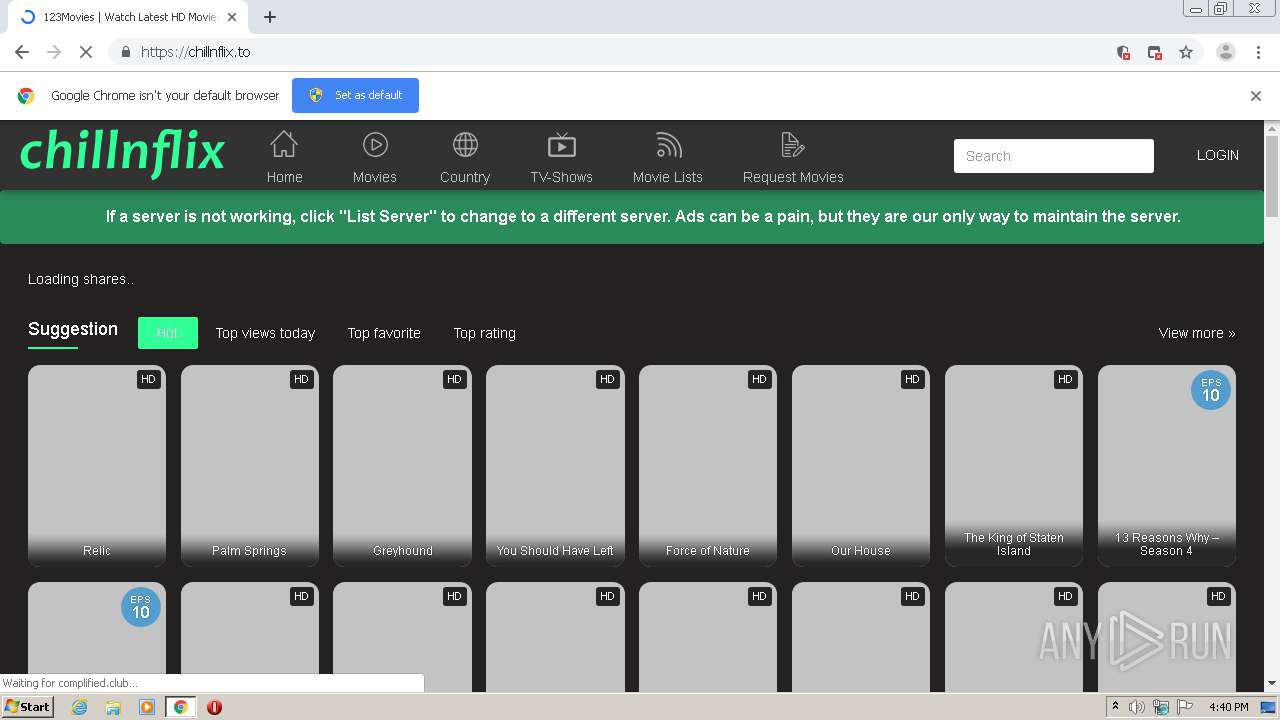Stop page loading with X button

85,52
